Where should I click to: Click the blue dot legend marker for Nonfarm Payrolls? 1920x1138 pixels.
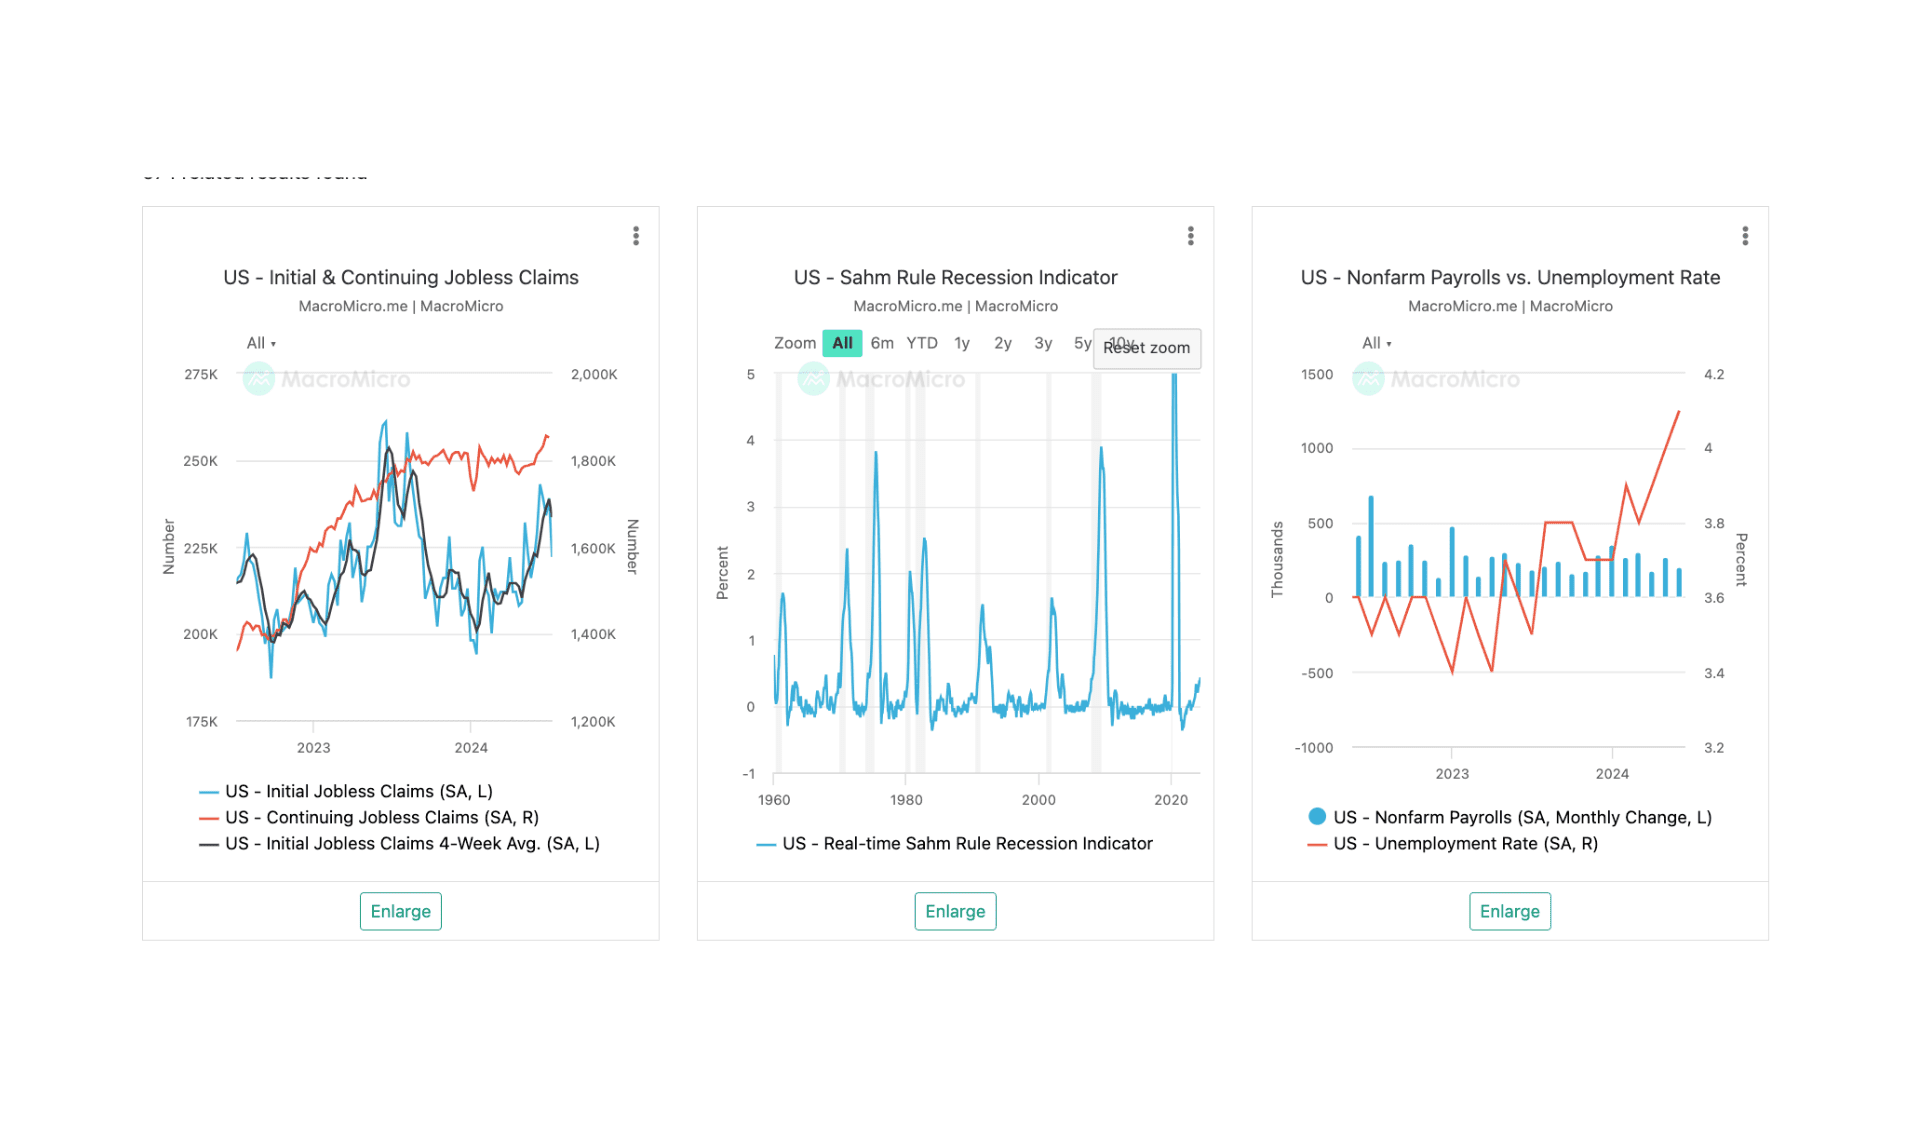pos(1316,817)
